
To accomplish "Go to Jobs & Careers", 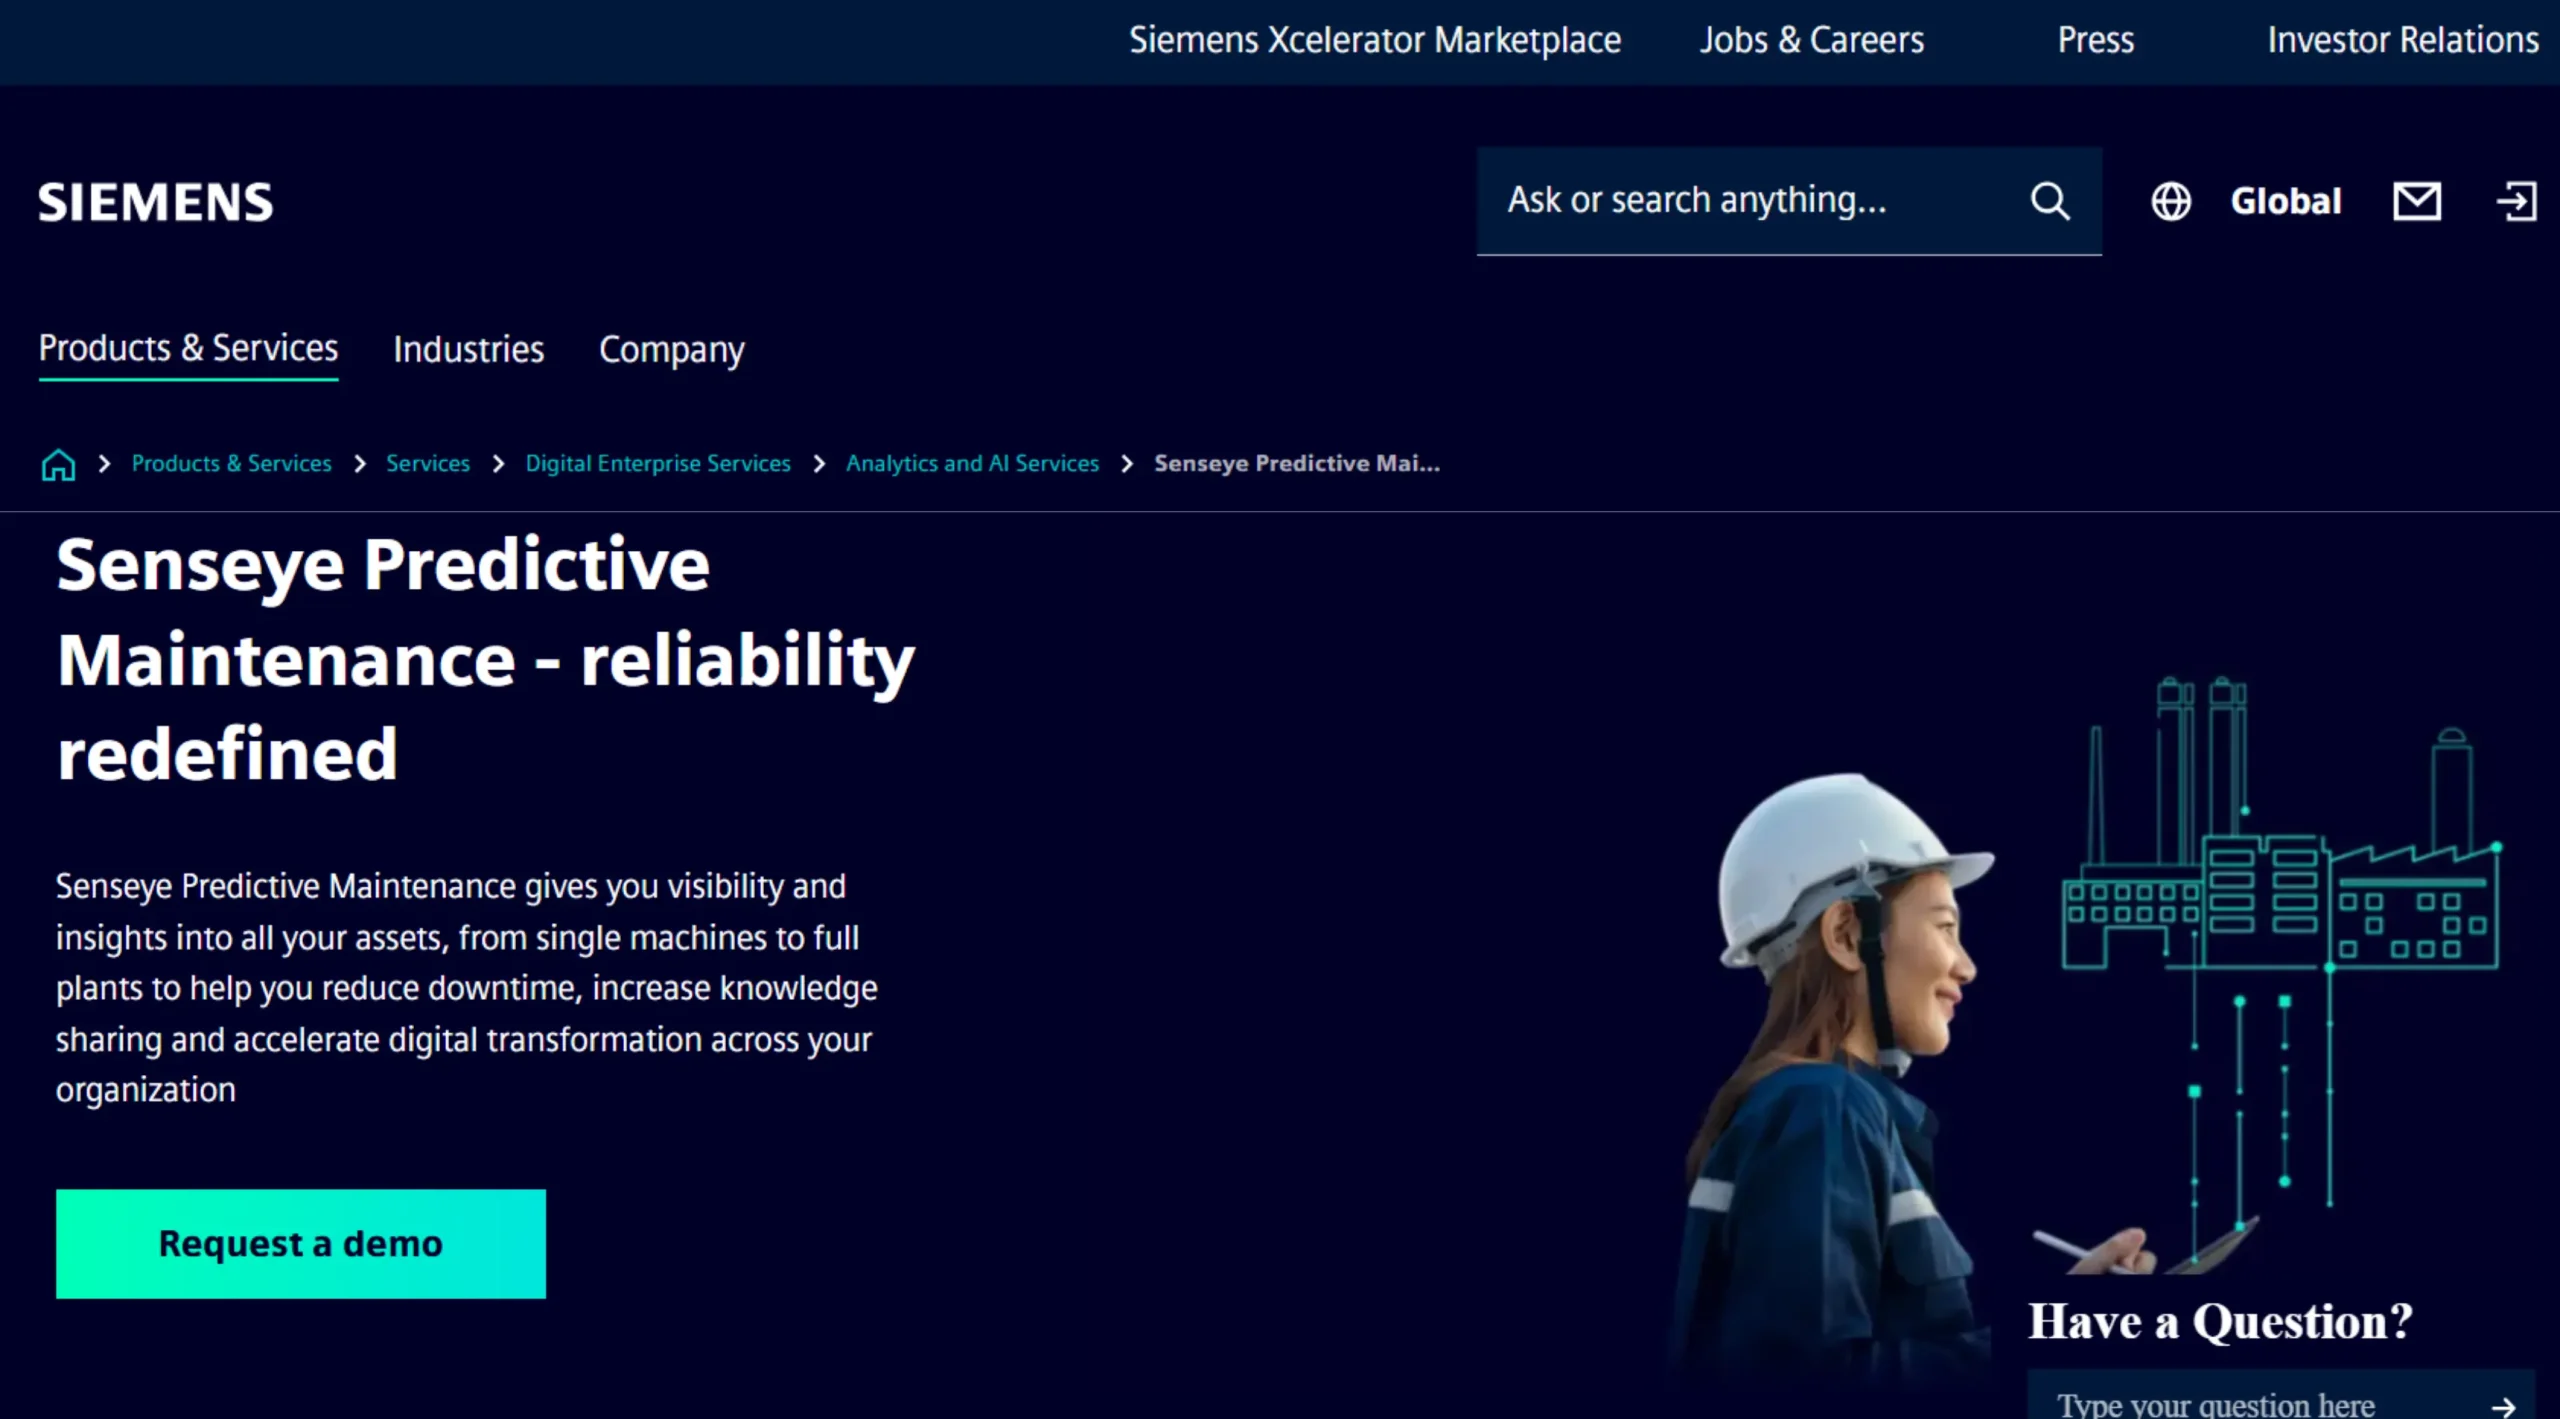I will pos(1811,40).
